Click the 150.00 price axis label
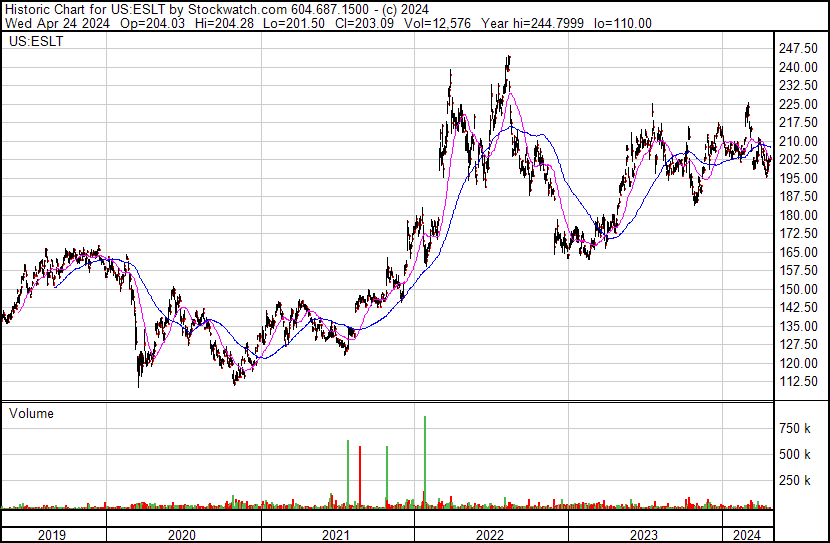The image size is (830, 543). coord(798,289)
